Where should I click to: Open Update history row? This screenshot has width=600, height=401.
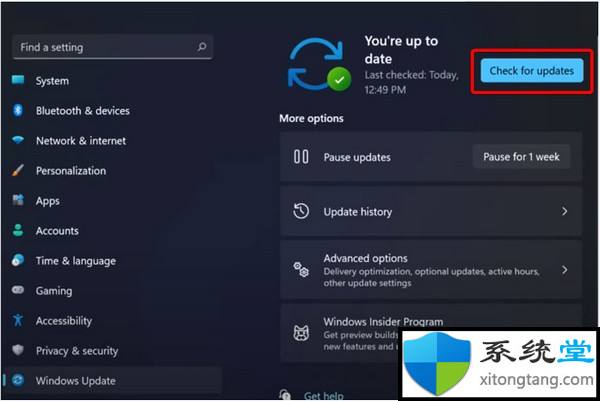tap(431, 211)
